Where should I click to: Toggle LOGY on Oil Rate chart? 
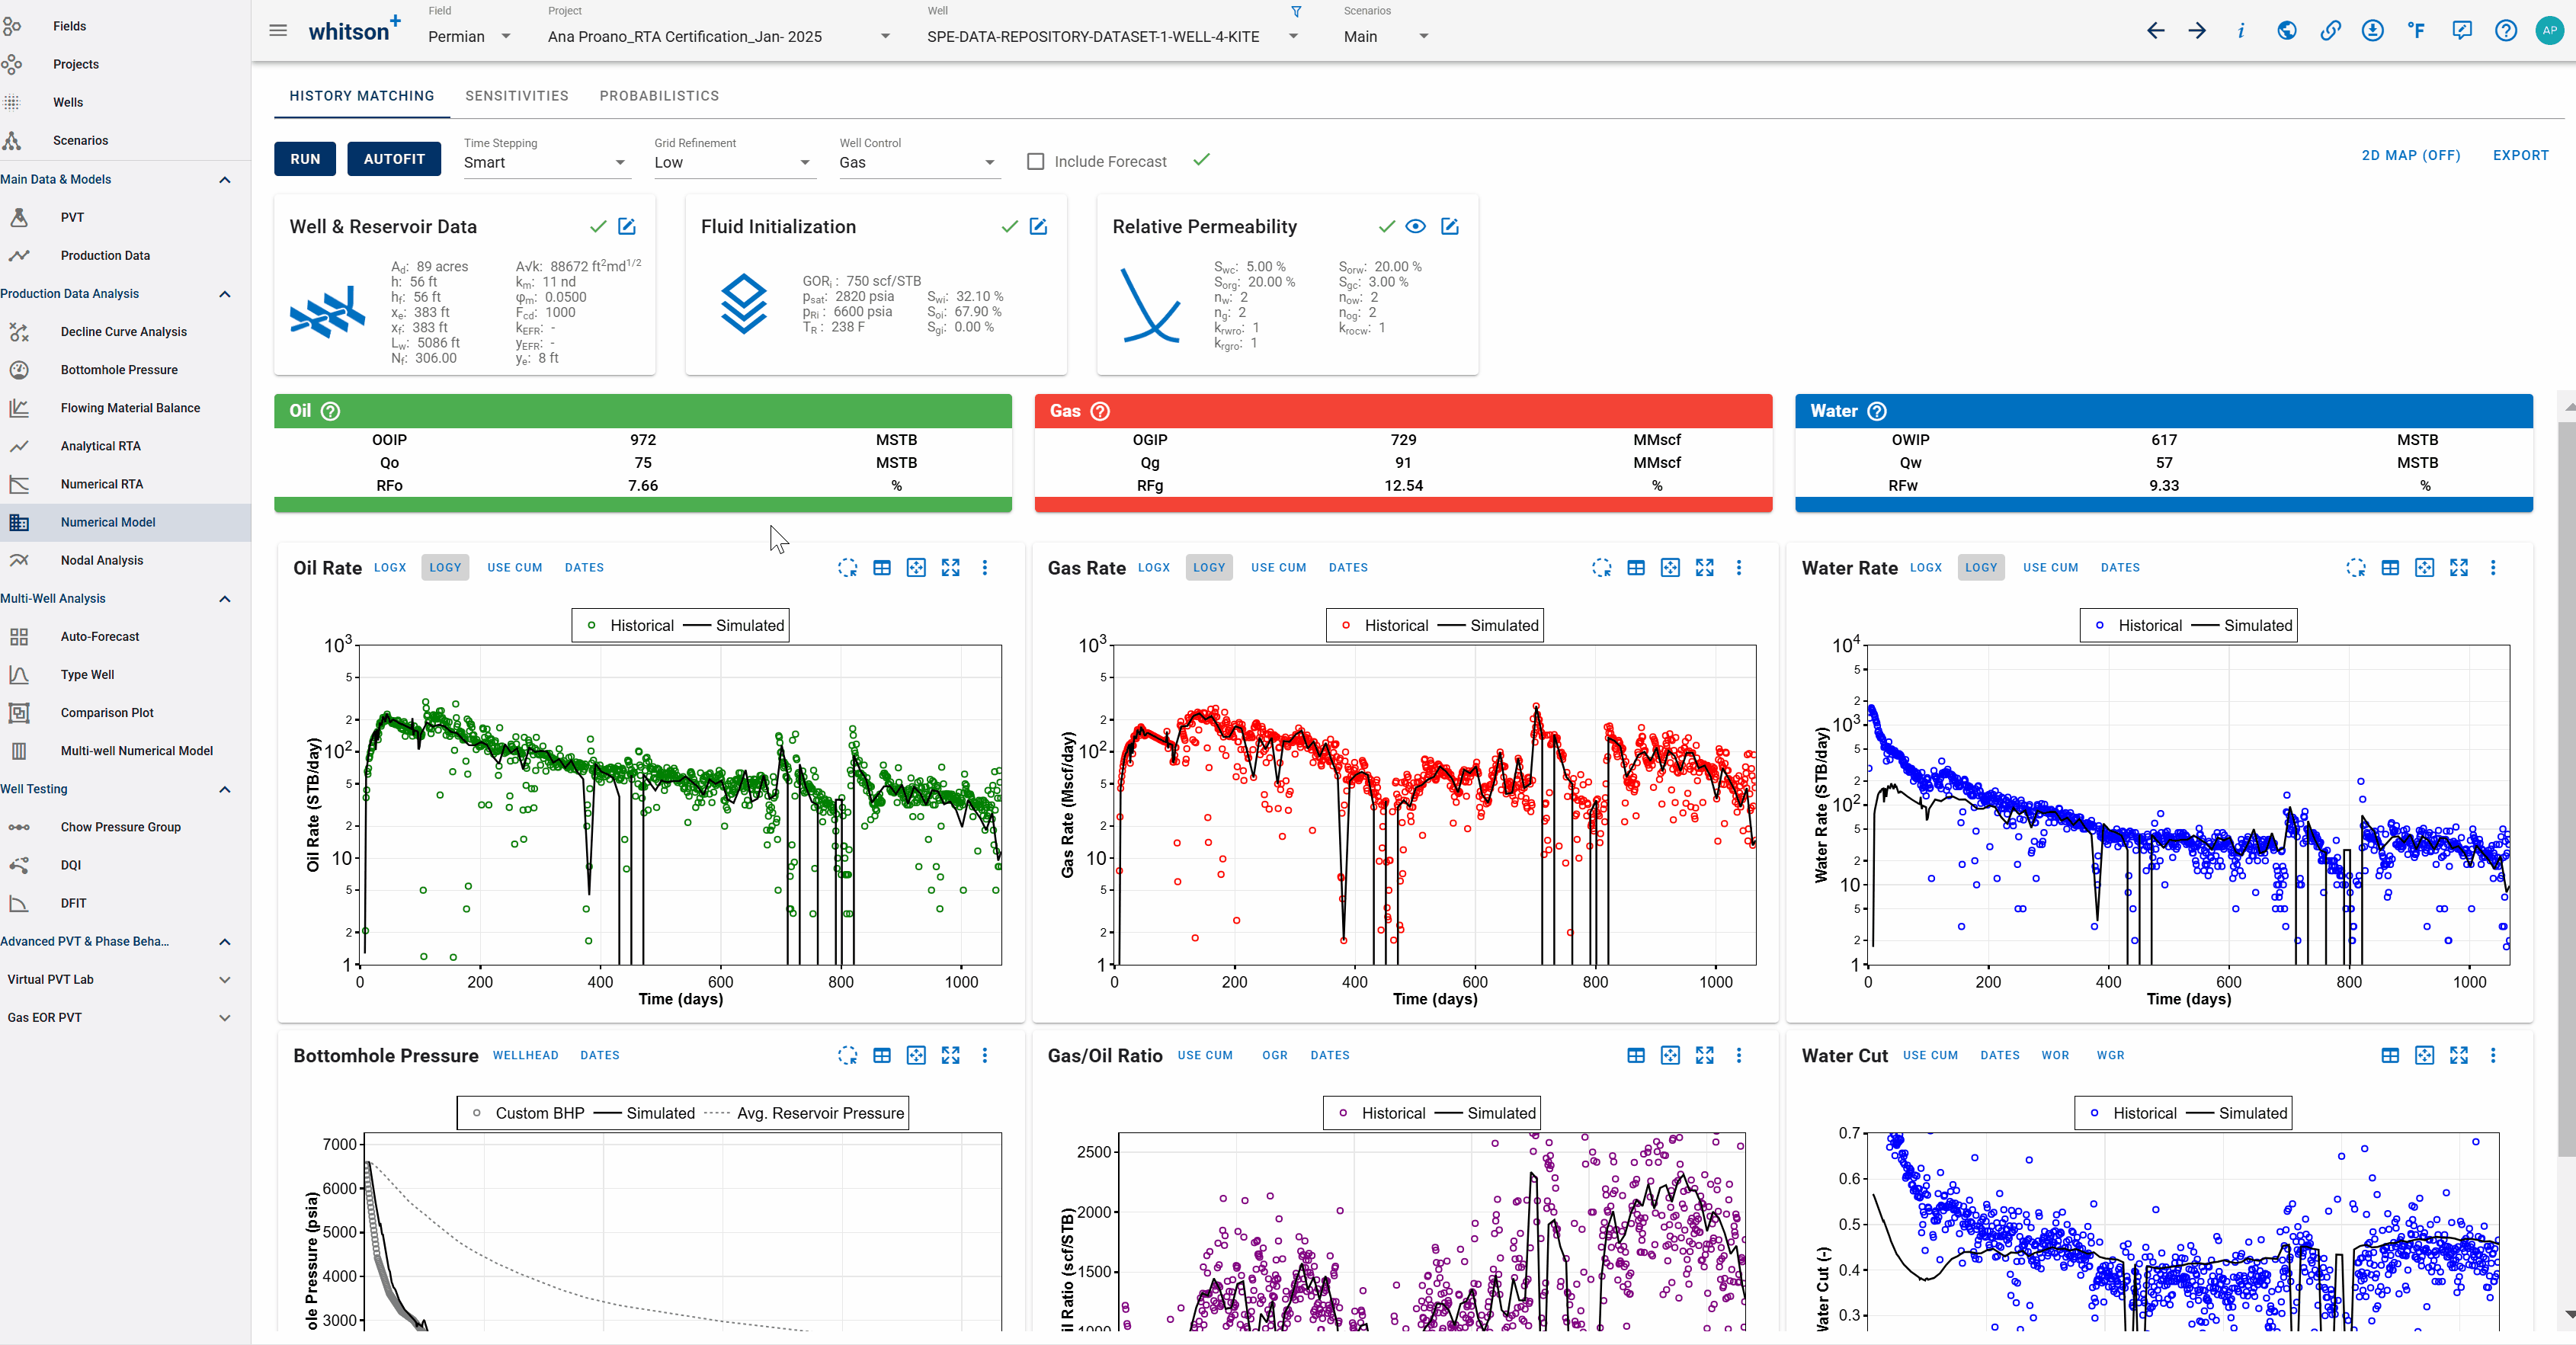tap(445, 567)
